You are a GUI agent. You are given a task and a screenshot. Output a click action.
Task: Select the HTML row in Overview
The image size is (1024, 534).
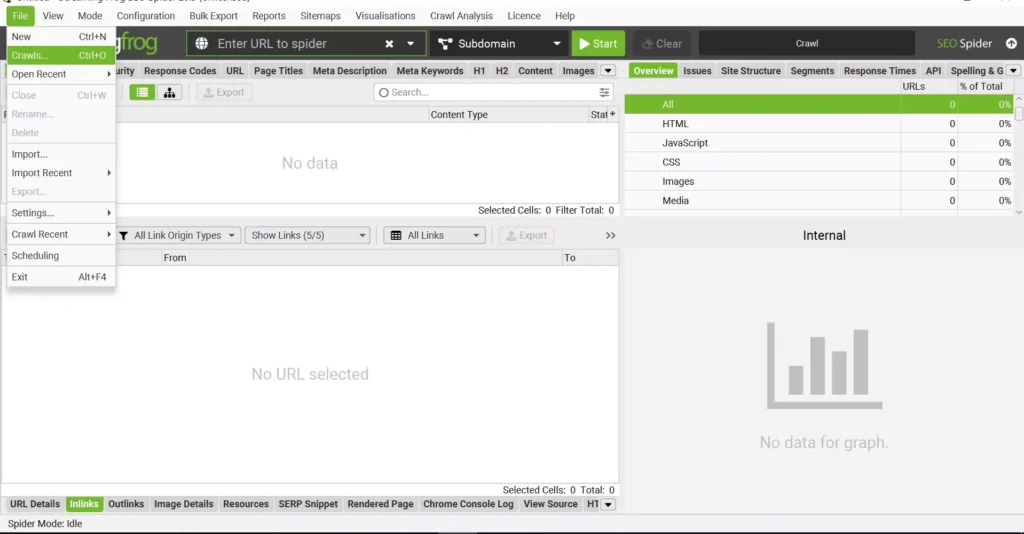[x=819, y=123]
